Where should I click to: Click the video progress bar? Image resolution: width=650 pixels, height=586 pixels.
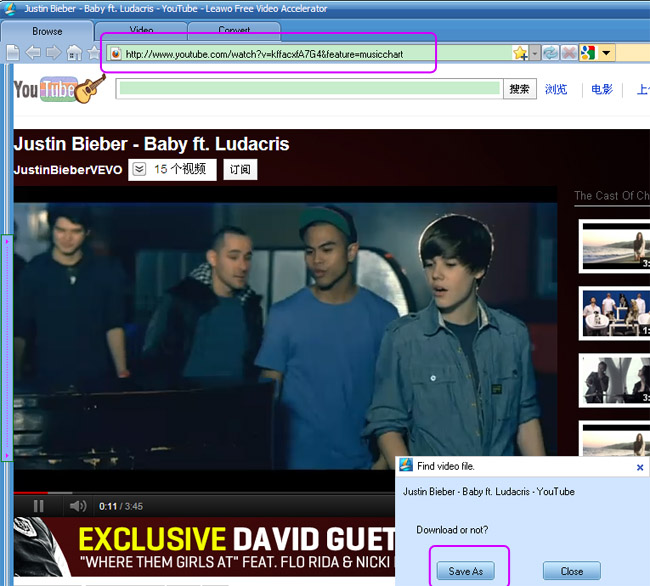coord(204,493)
